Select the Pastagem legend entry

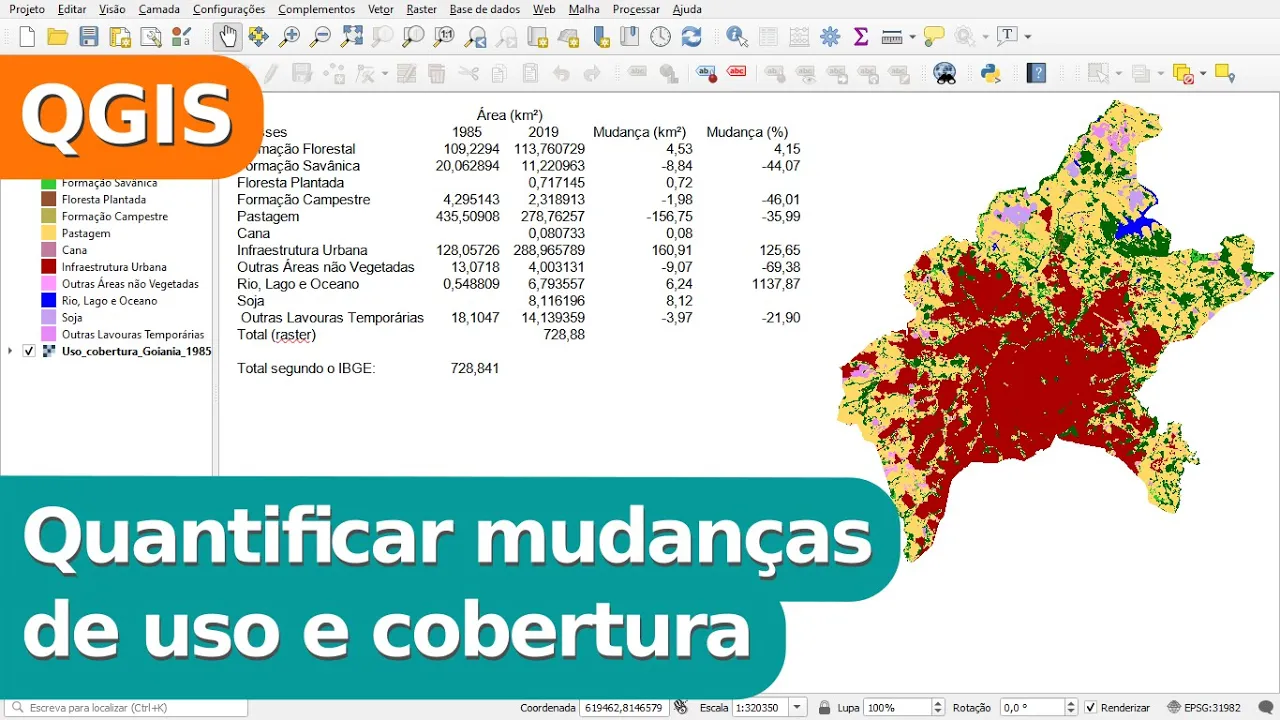pos(86,234)
